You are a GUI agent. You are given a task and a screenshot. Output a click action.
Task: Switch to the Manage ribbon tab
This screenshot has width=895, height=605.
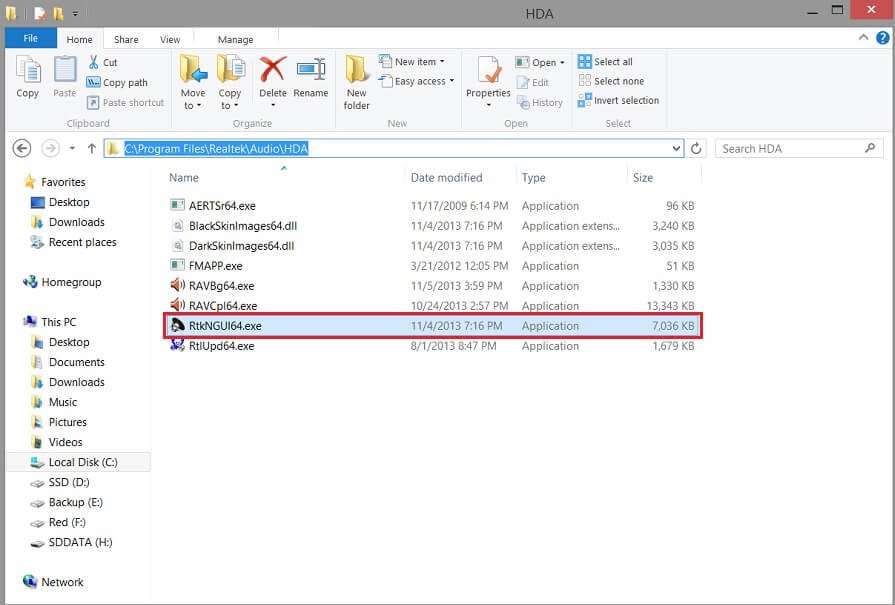[x=235, y=39]
